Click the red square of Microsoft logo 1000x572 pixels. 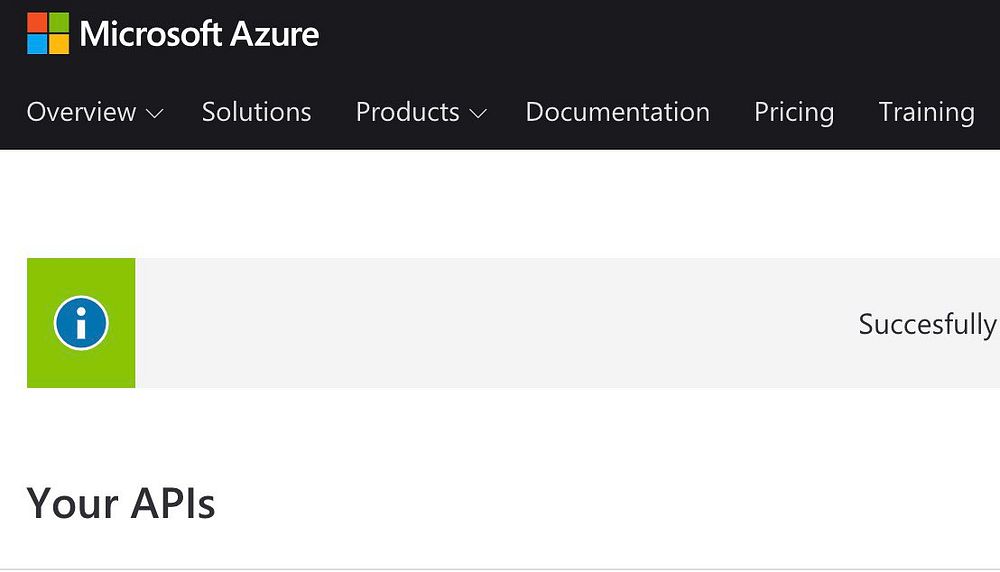click(37, 22)
